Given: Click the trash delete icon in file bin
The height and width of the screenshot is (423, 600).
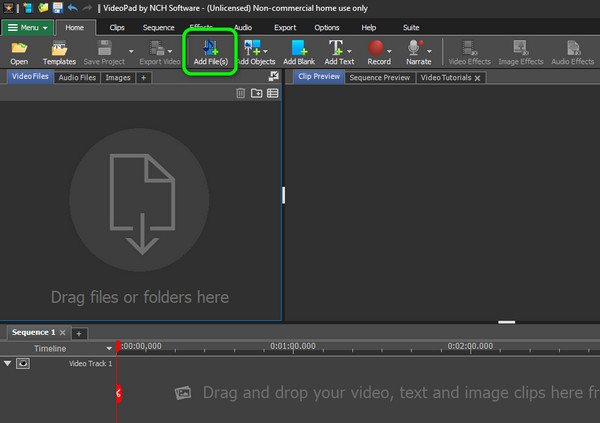Looking at the screenshot, I should 240,93.
